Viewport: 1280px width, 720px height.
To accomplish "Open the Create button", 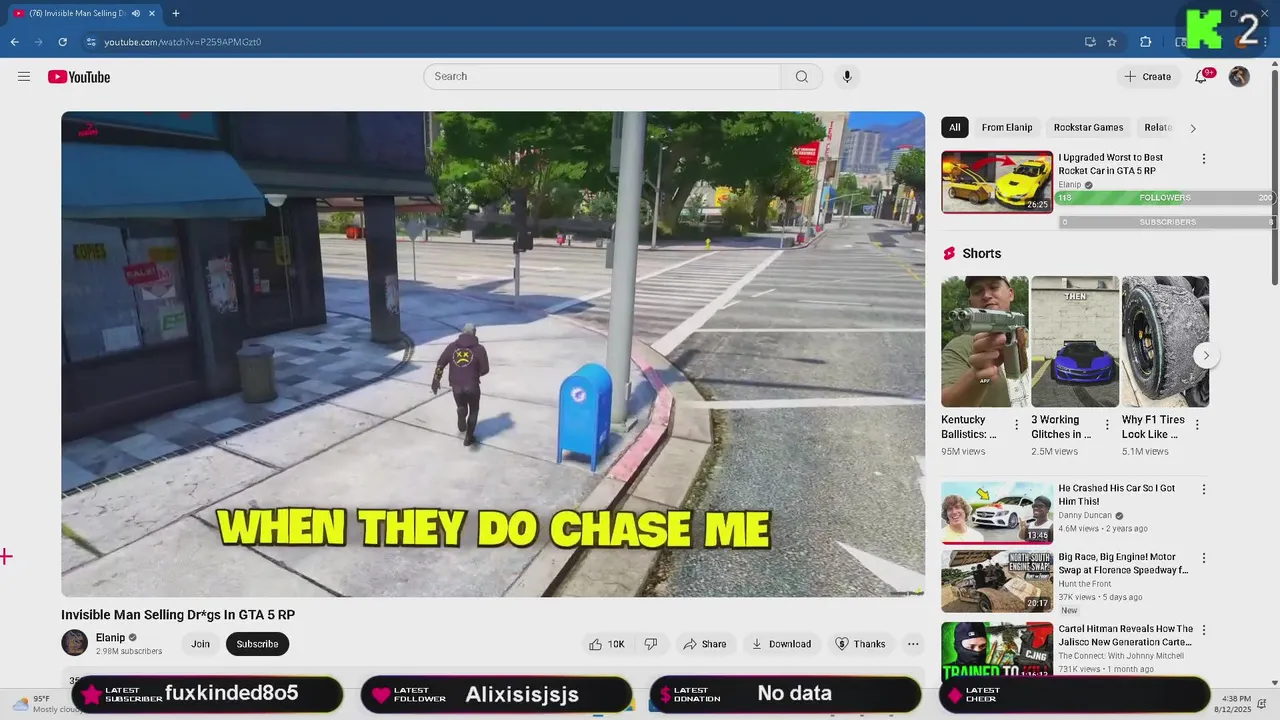I will 1147,77.
